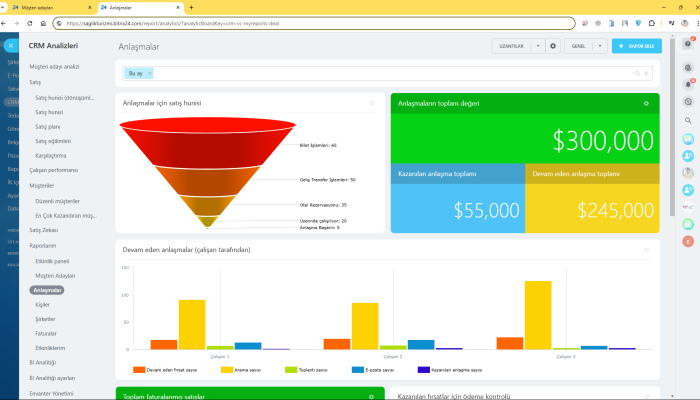The height and width of the screenshot is (400, 700).
Task: Click the help question mark icon
Action: [x=688, y=44]
